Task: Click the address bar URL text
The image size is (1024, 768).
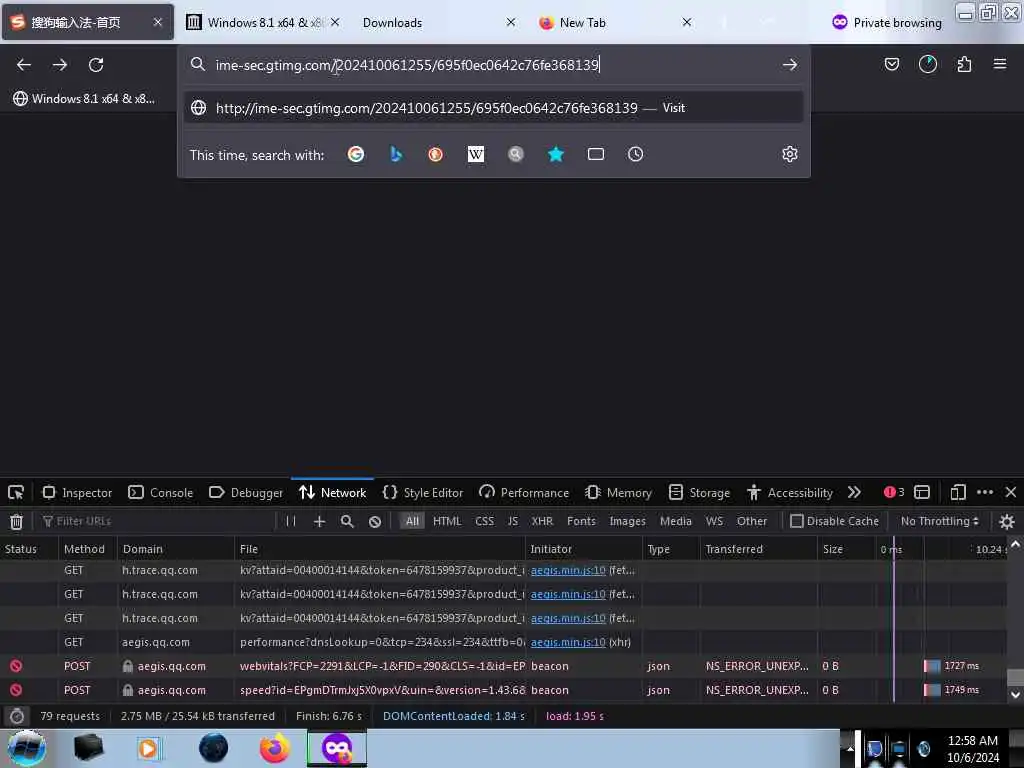Action: tap(407, 65)
